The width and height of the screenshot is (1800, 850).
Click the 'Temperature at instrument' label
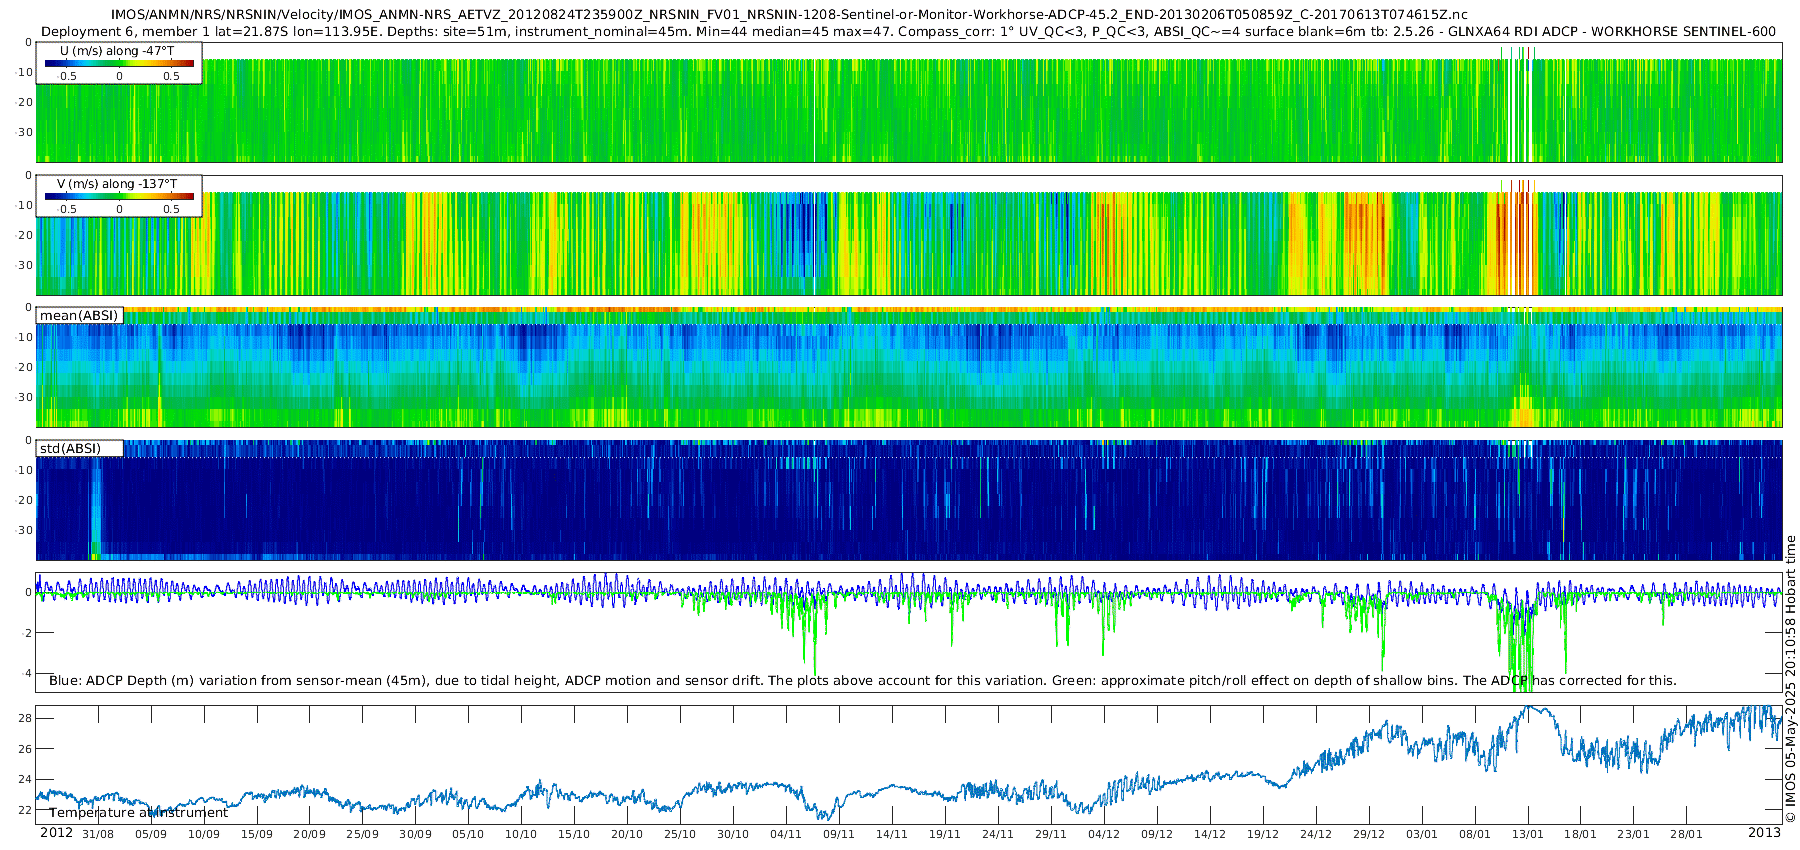coord(138,812)
